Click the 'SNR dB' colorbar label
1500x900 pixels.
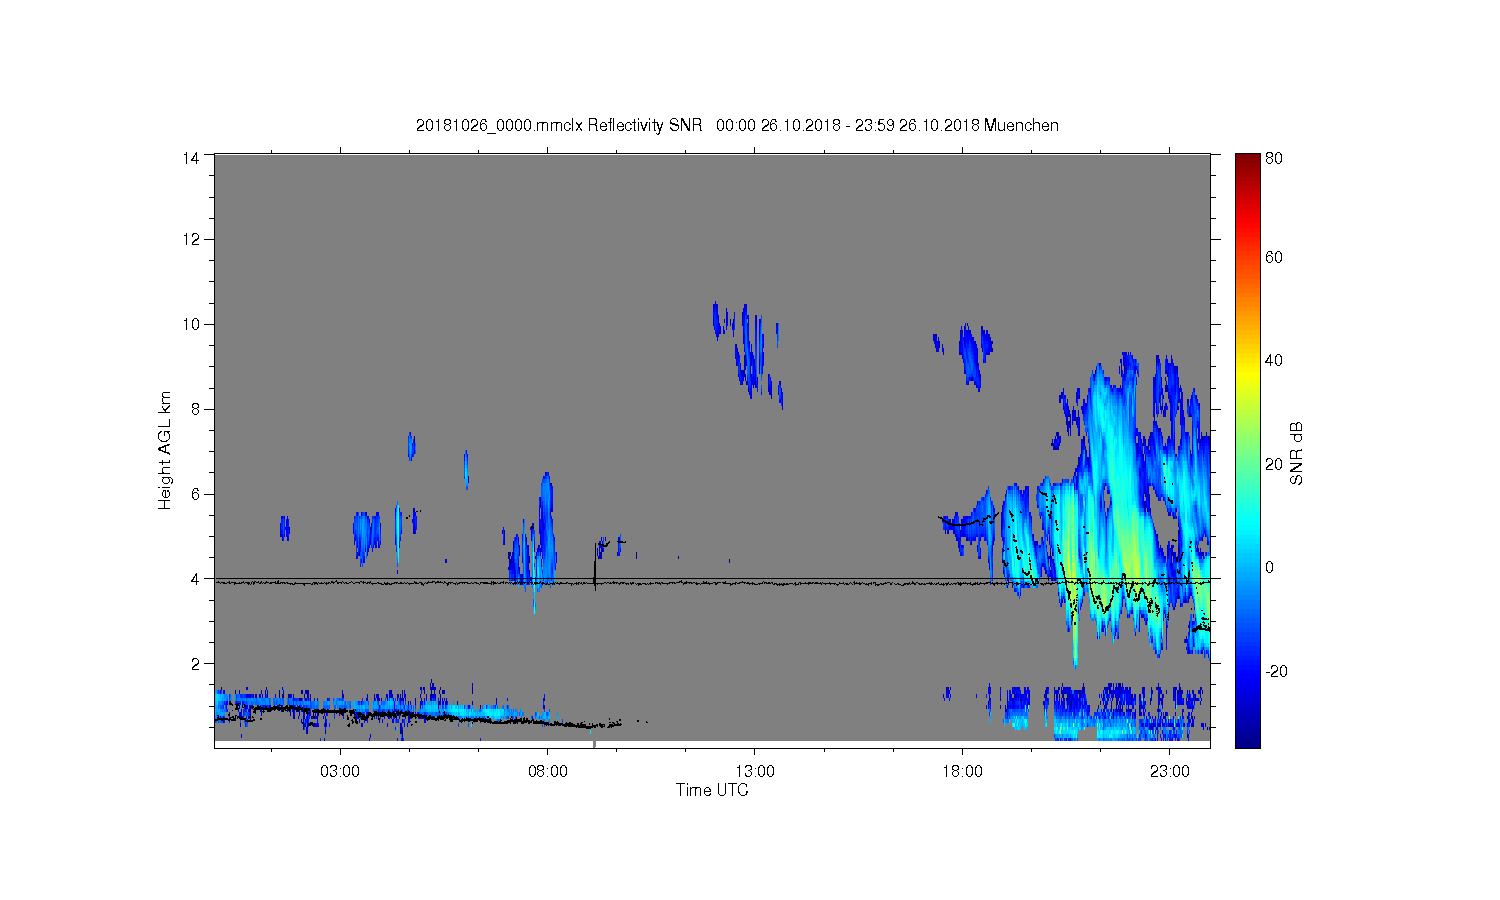1297,453
